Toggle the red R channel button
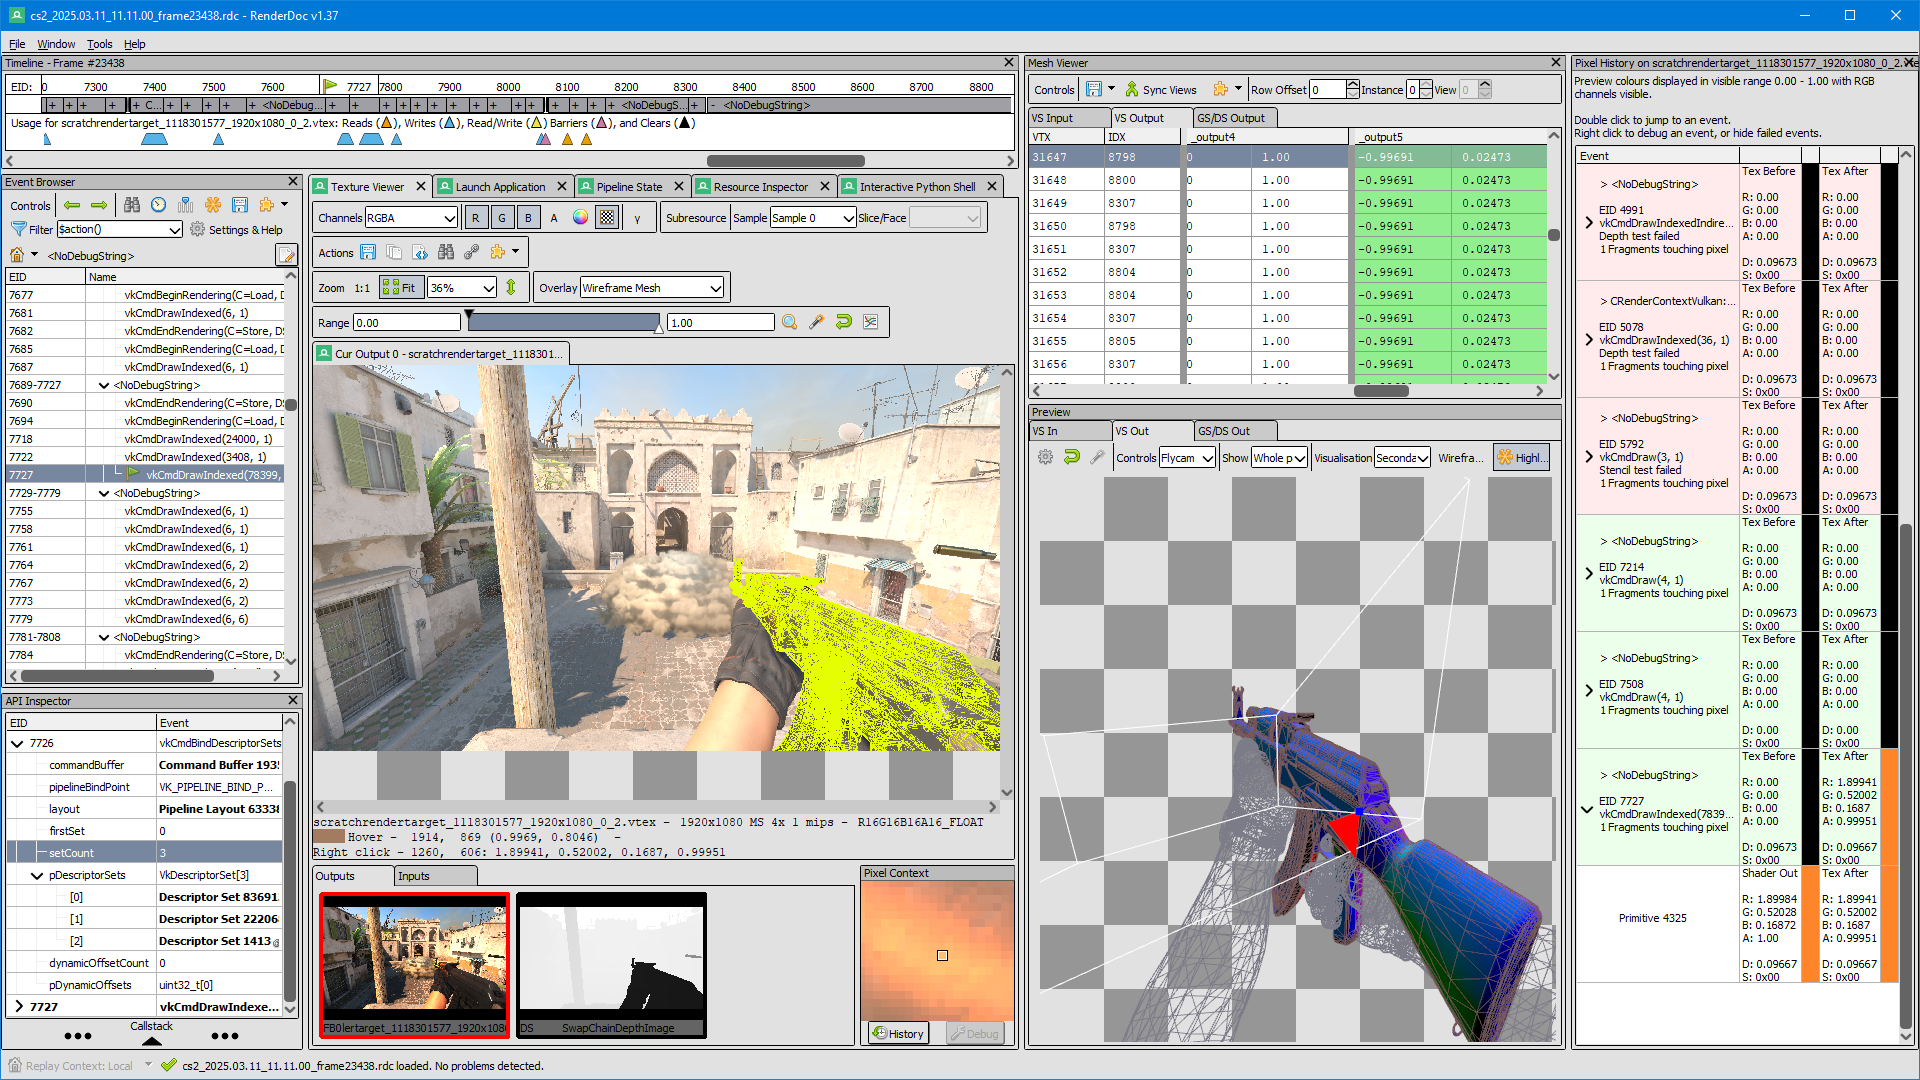Image resolution: width=1920 pixels, height=1080 pixels. tap(475, 217)
